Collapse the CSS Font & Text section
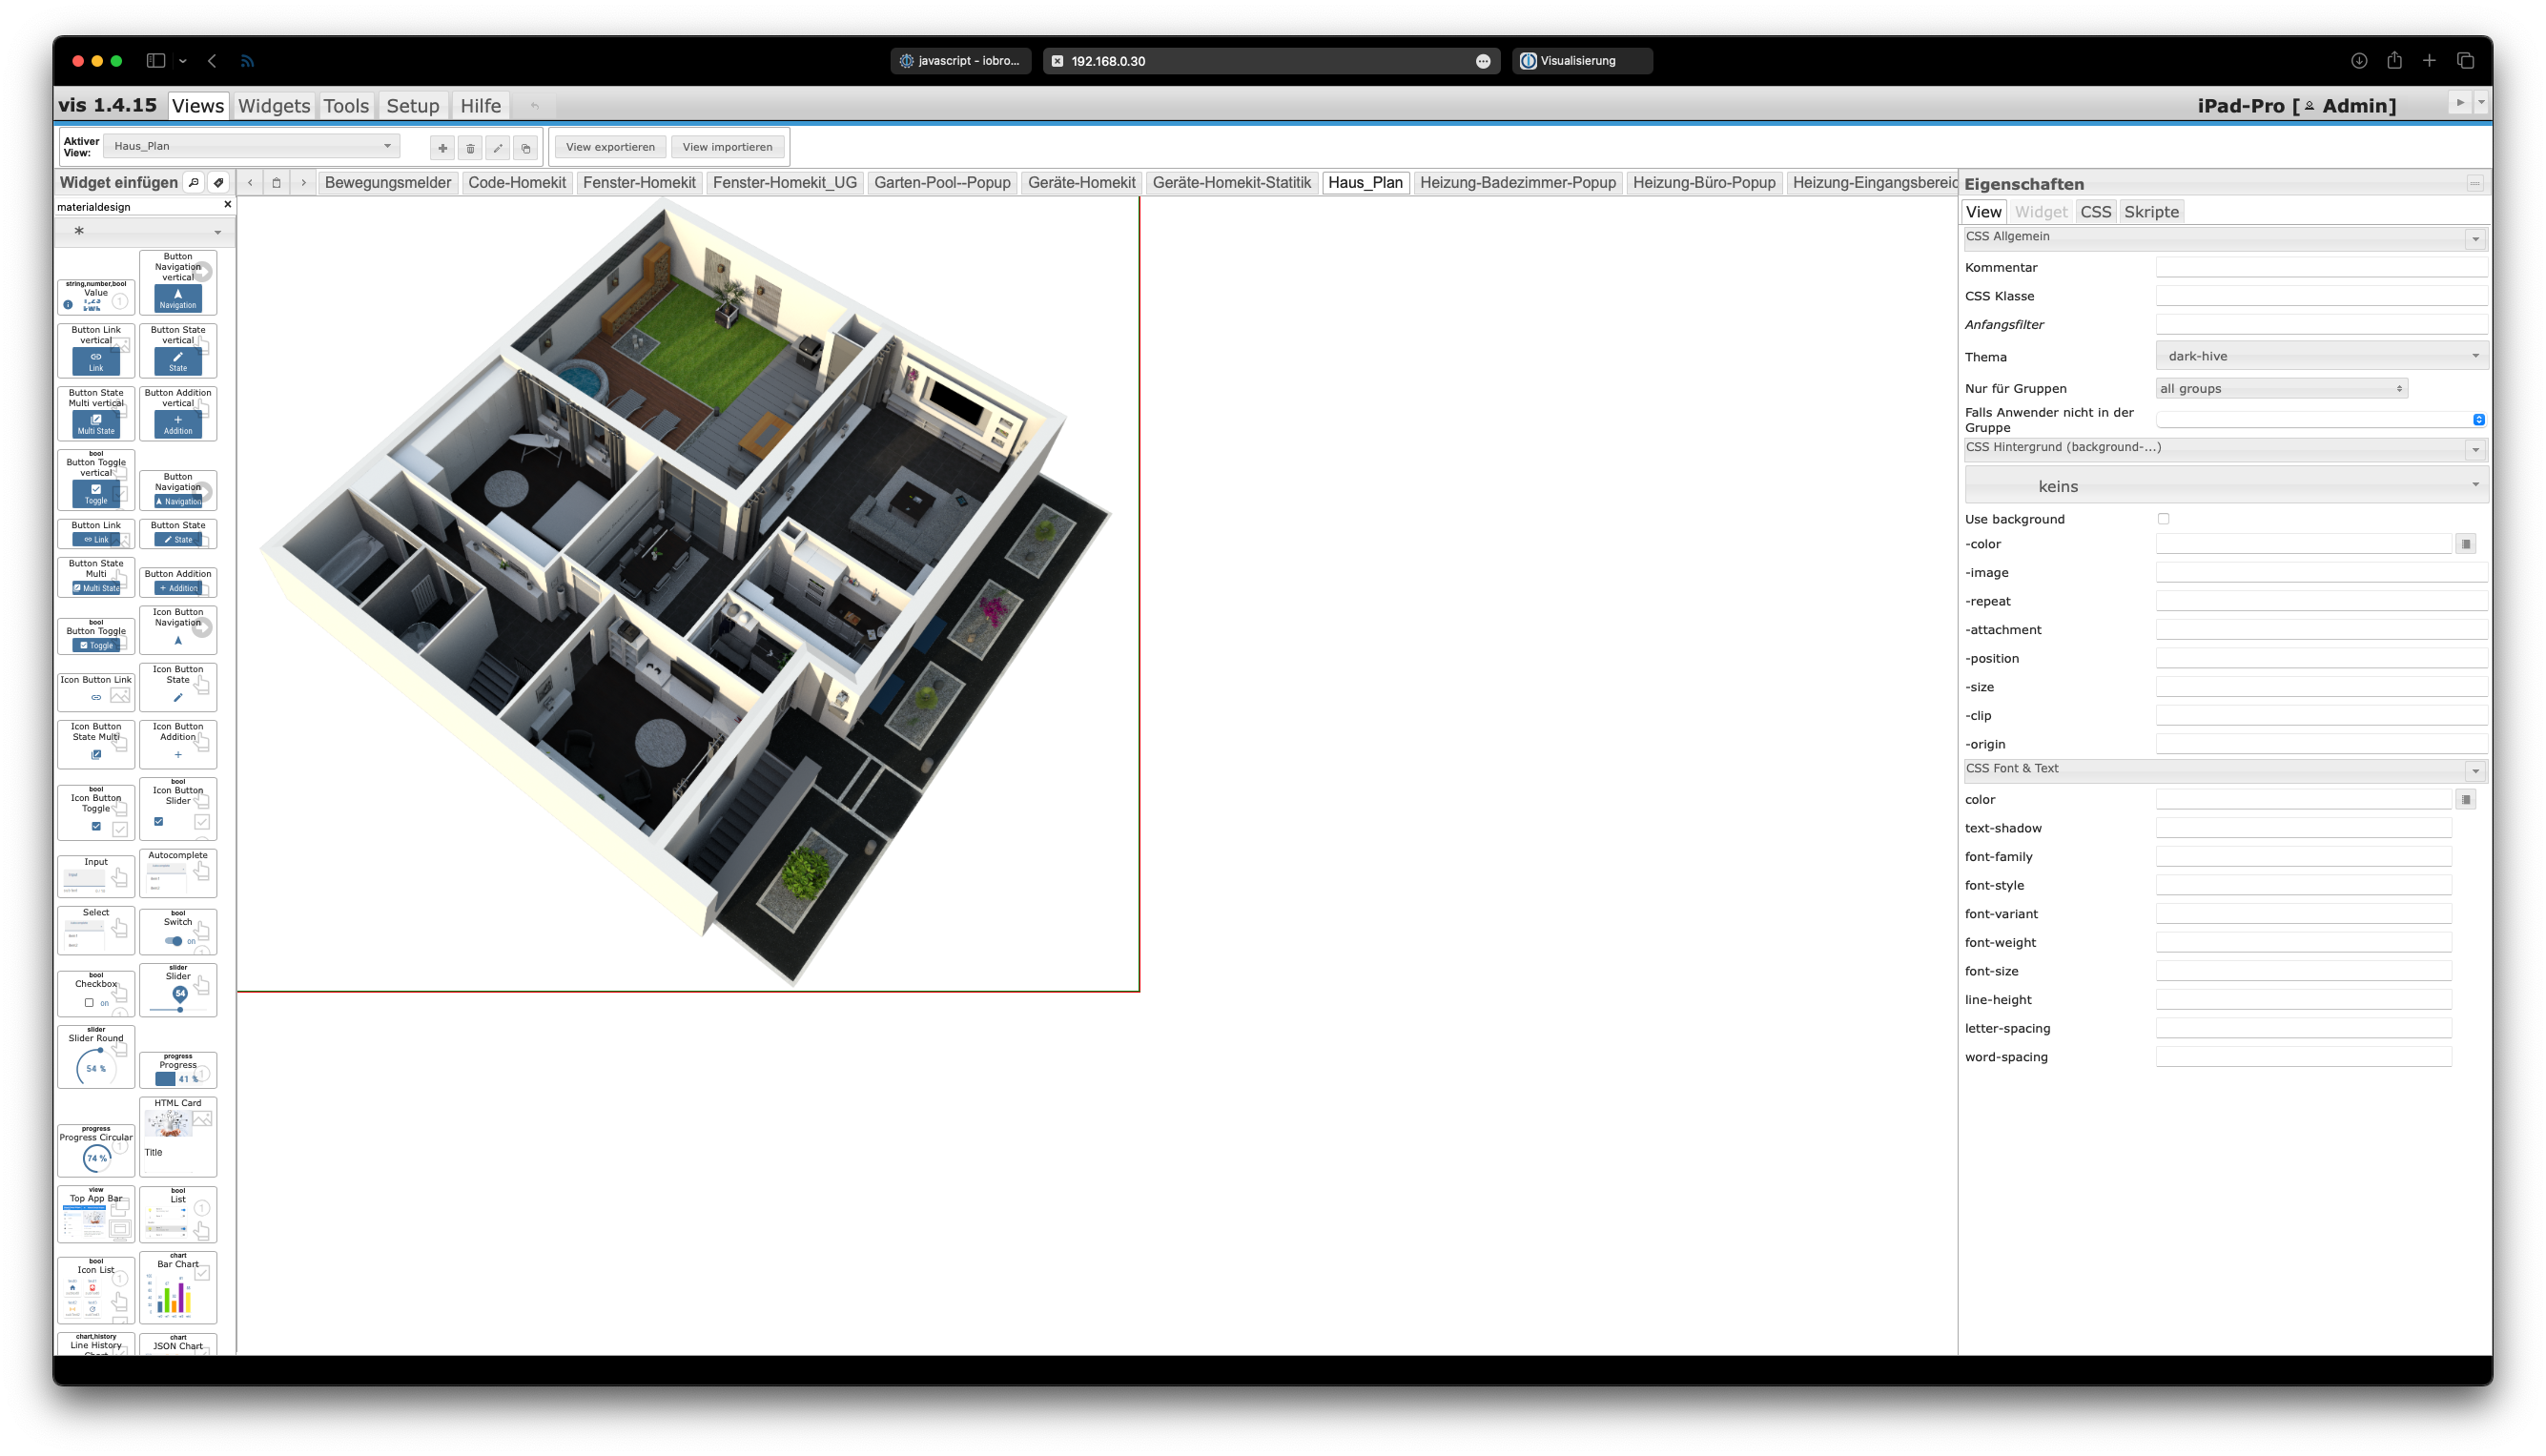This screenshot has height=1456, width=2546. [2475, 771]
